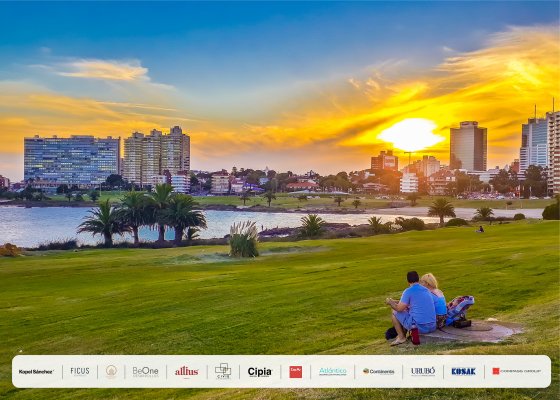Click the bright setting sun
This screenshot has height=400, width=560.
[411, 135]
